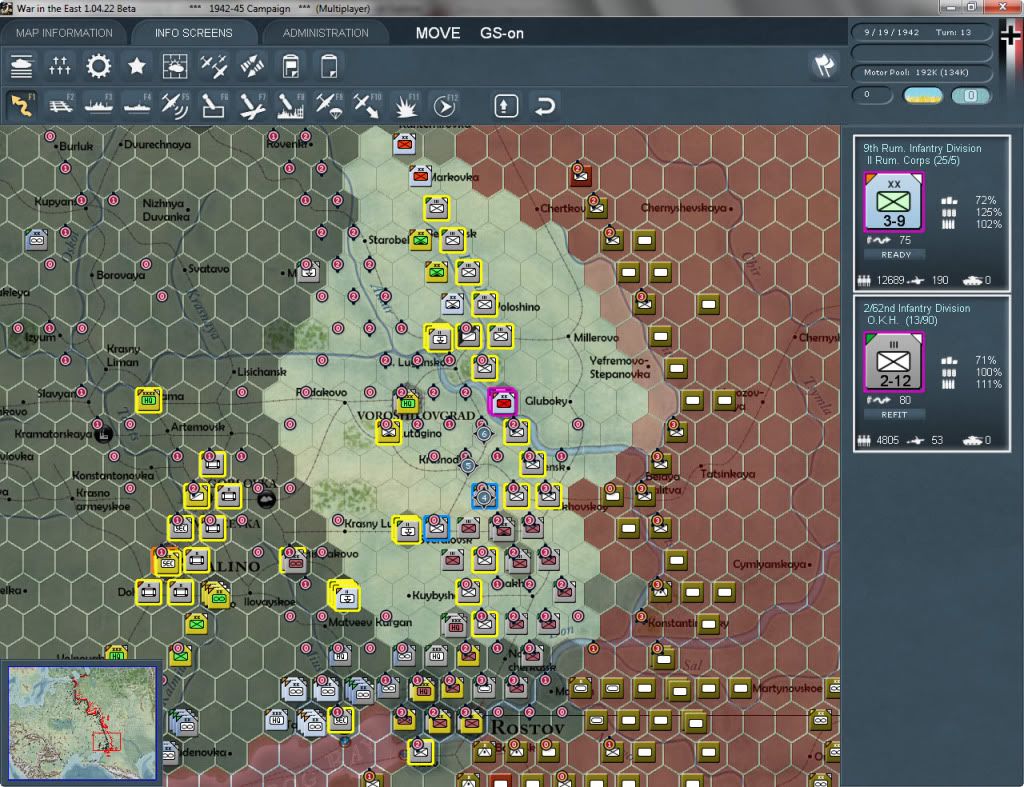Viewport: 1024px width, 787px height.
Task: Open the production gear icon
Action: 99,66
